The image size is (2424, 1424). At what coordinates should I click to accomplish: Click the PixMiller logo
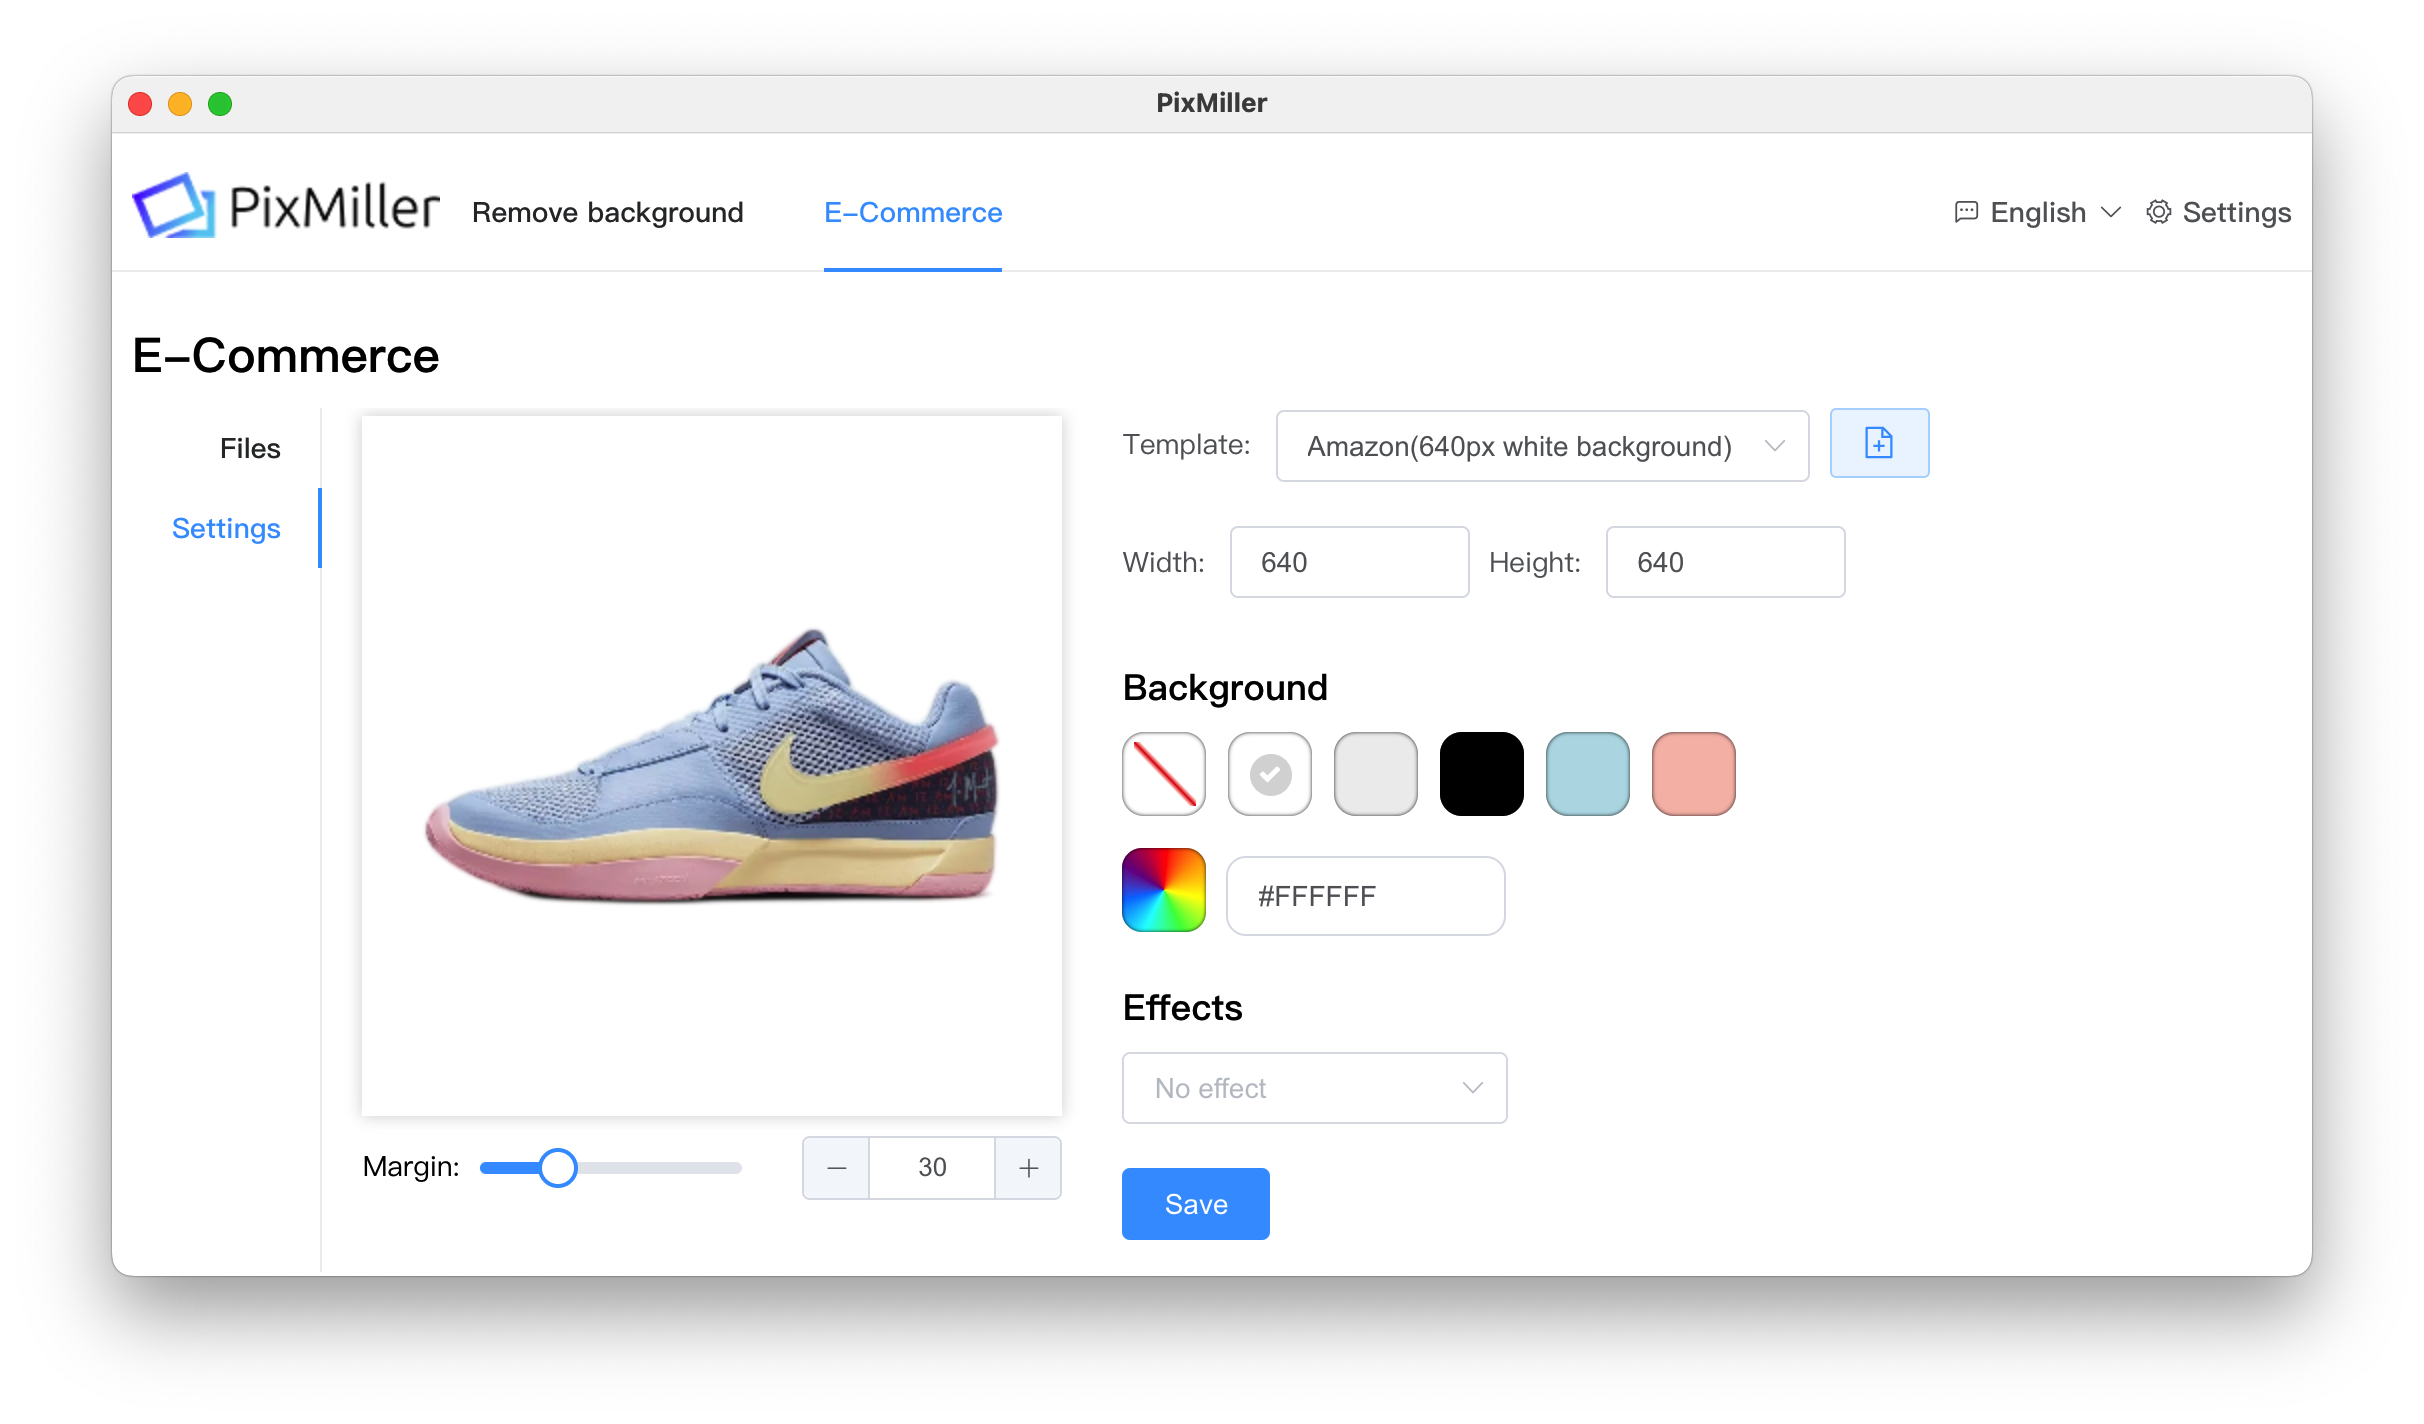click(286, 208)
